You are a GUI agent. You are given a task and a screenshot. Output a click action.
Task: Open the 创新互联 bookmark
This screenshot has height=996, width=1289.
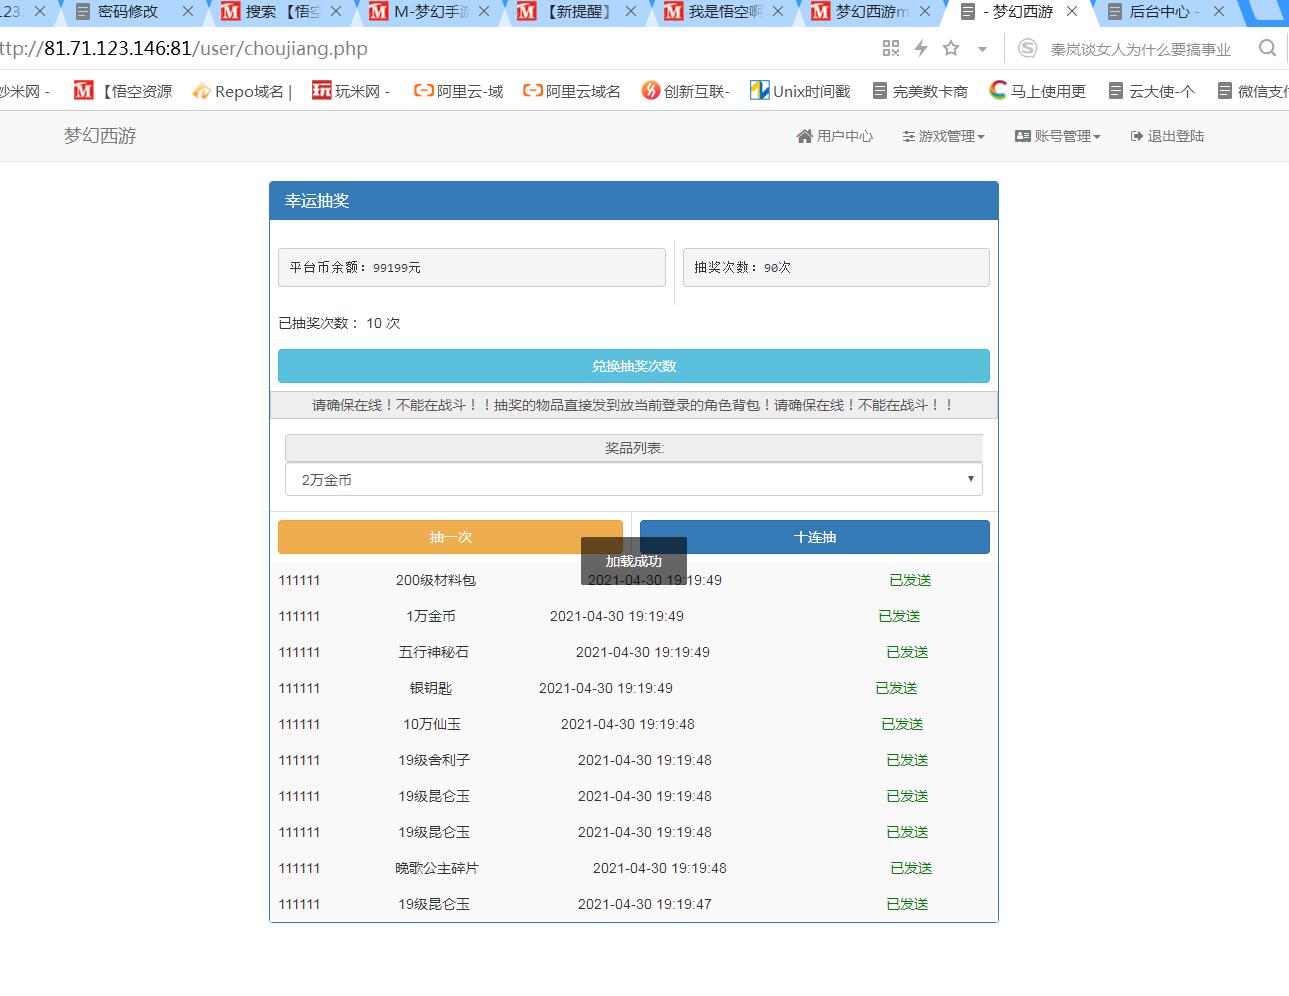pos(686,91)
